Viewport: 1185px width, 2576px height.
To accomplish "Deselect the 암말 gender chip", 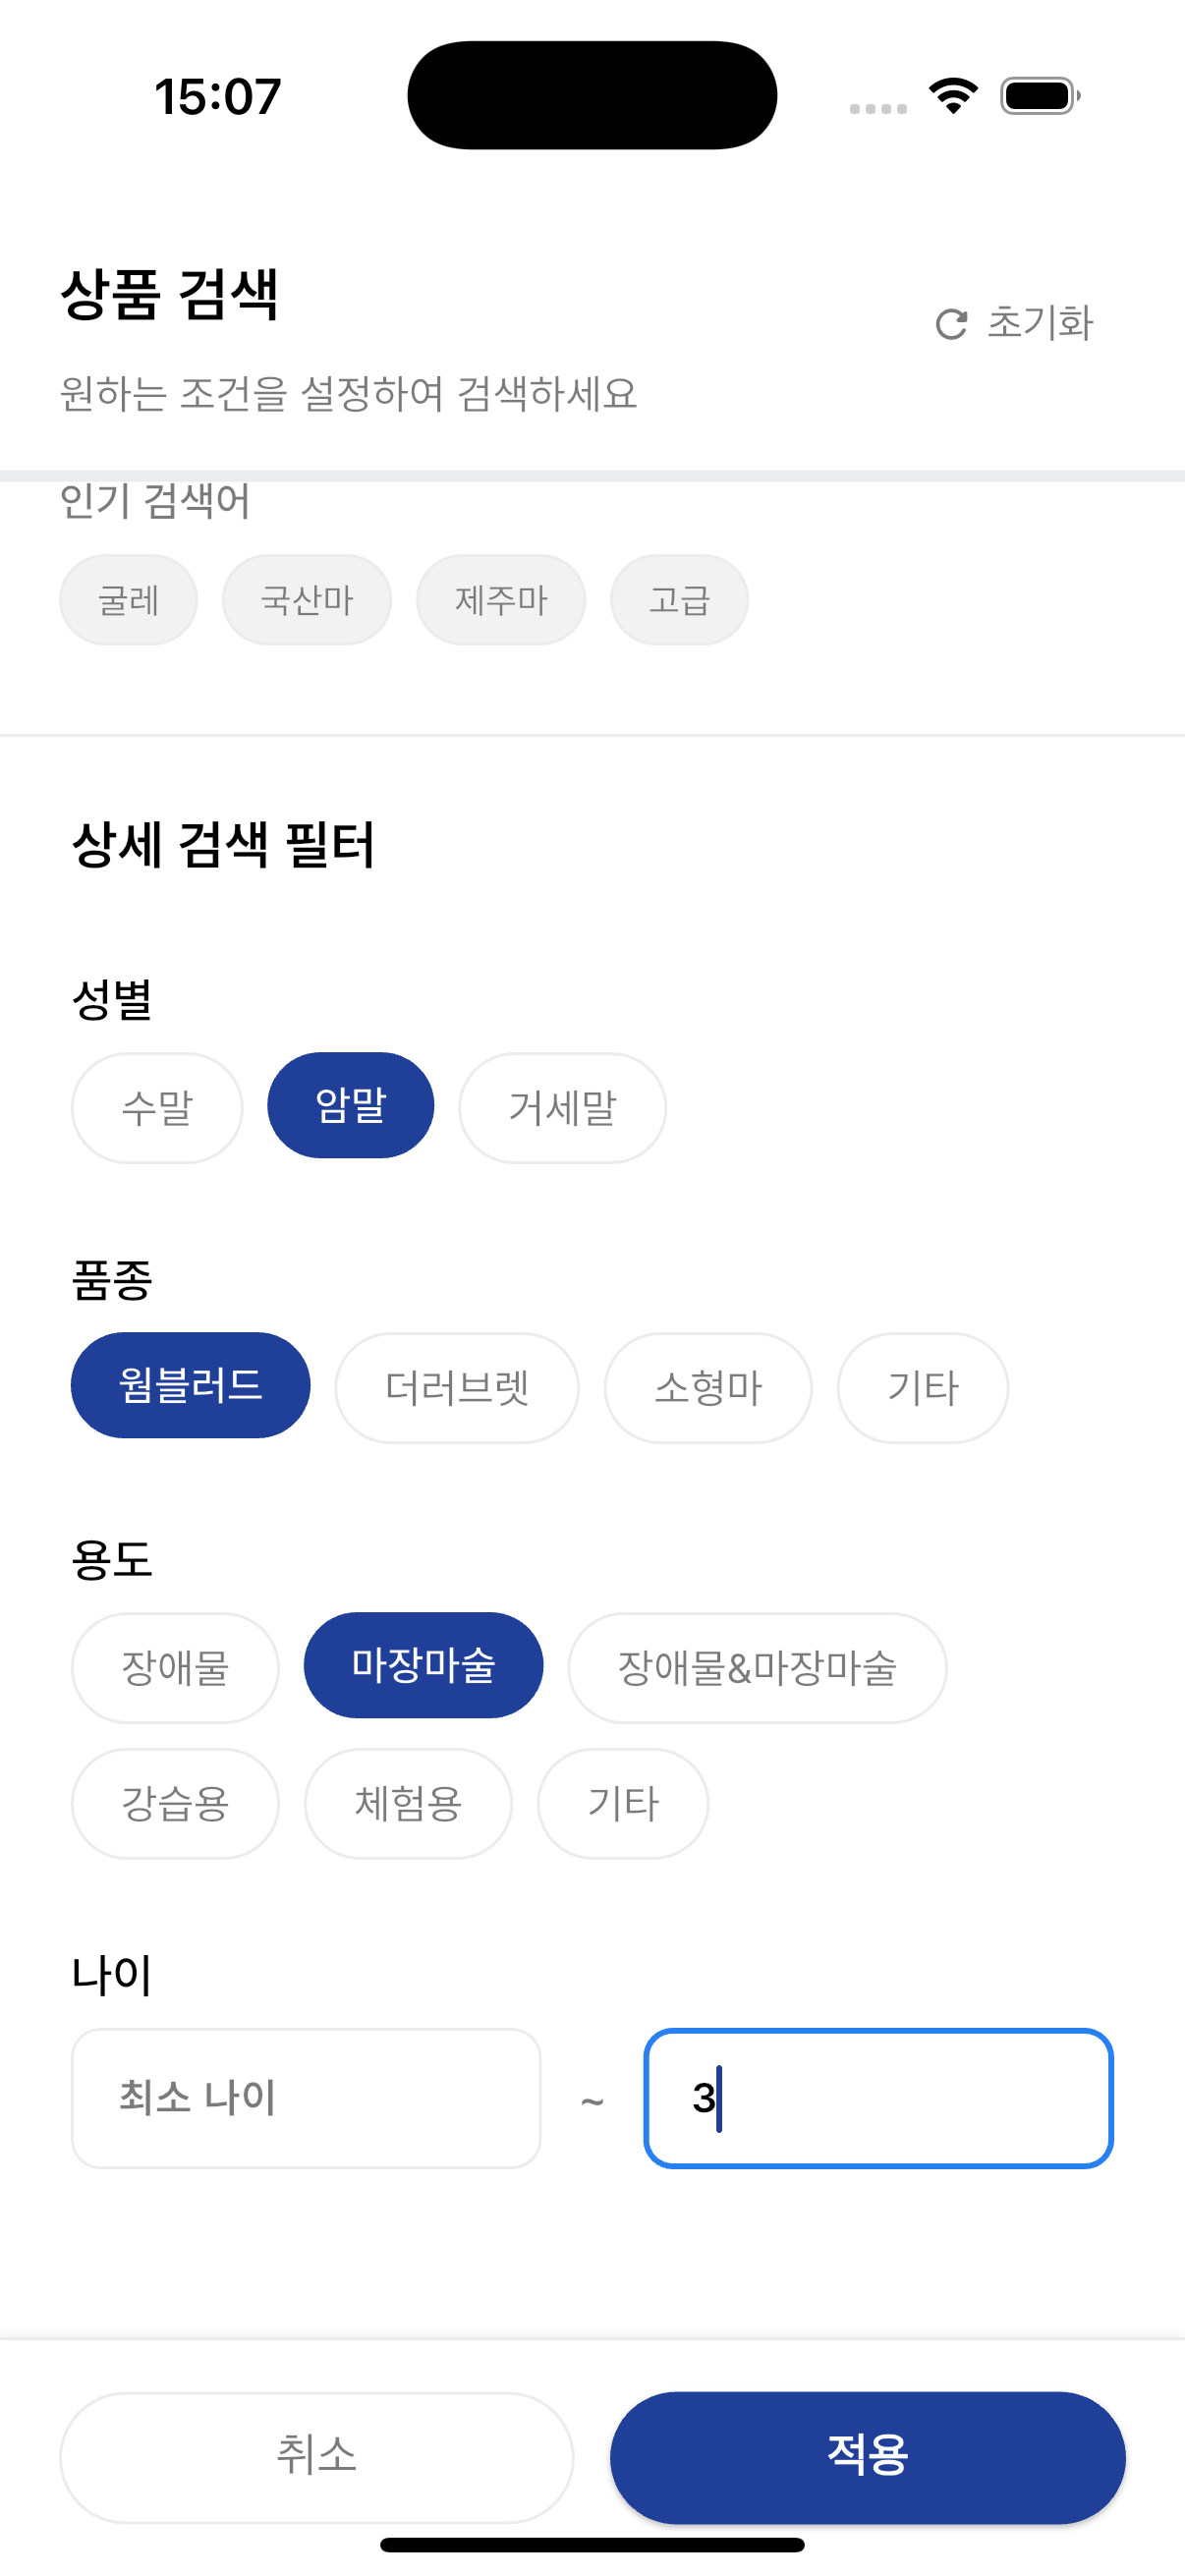I will click(350, 1105).
